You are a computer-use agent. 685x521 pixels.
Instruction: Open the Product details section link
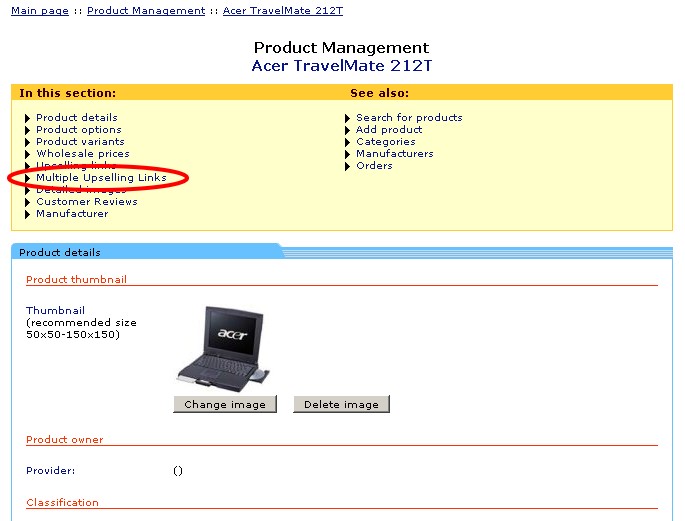pyautogui.click(x=77, y=117)
